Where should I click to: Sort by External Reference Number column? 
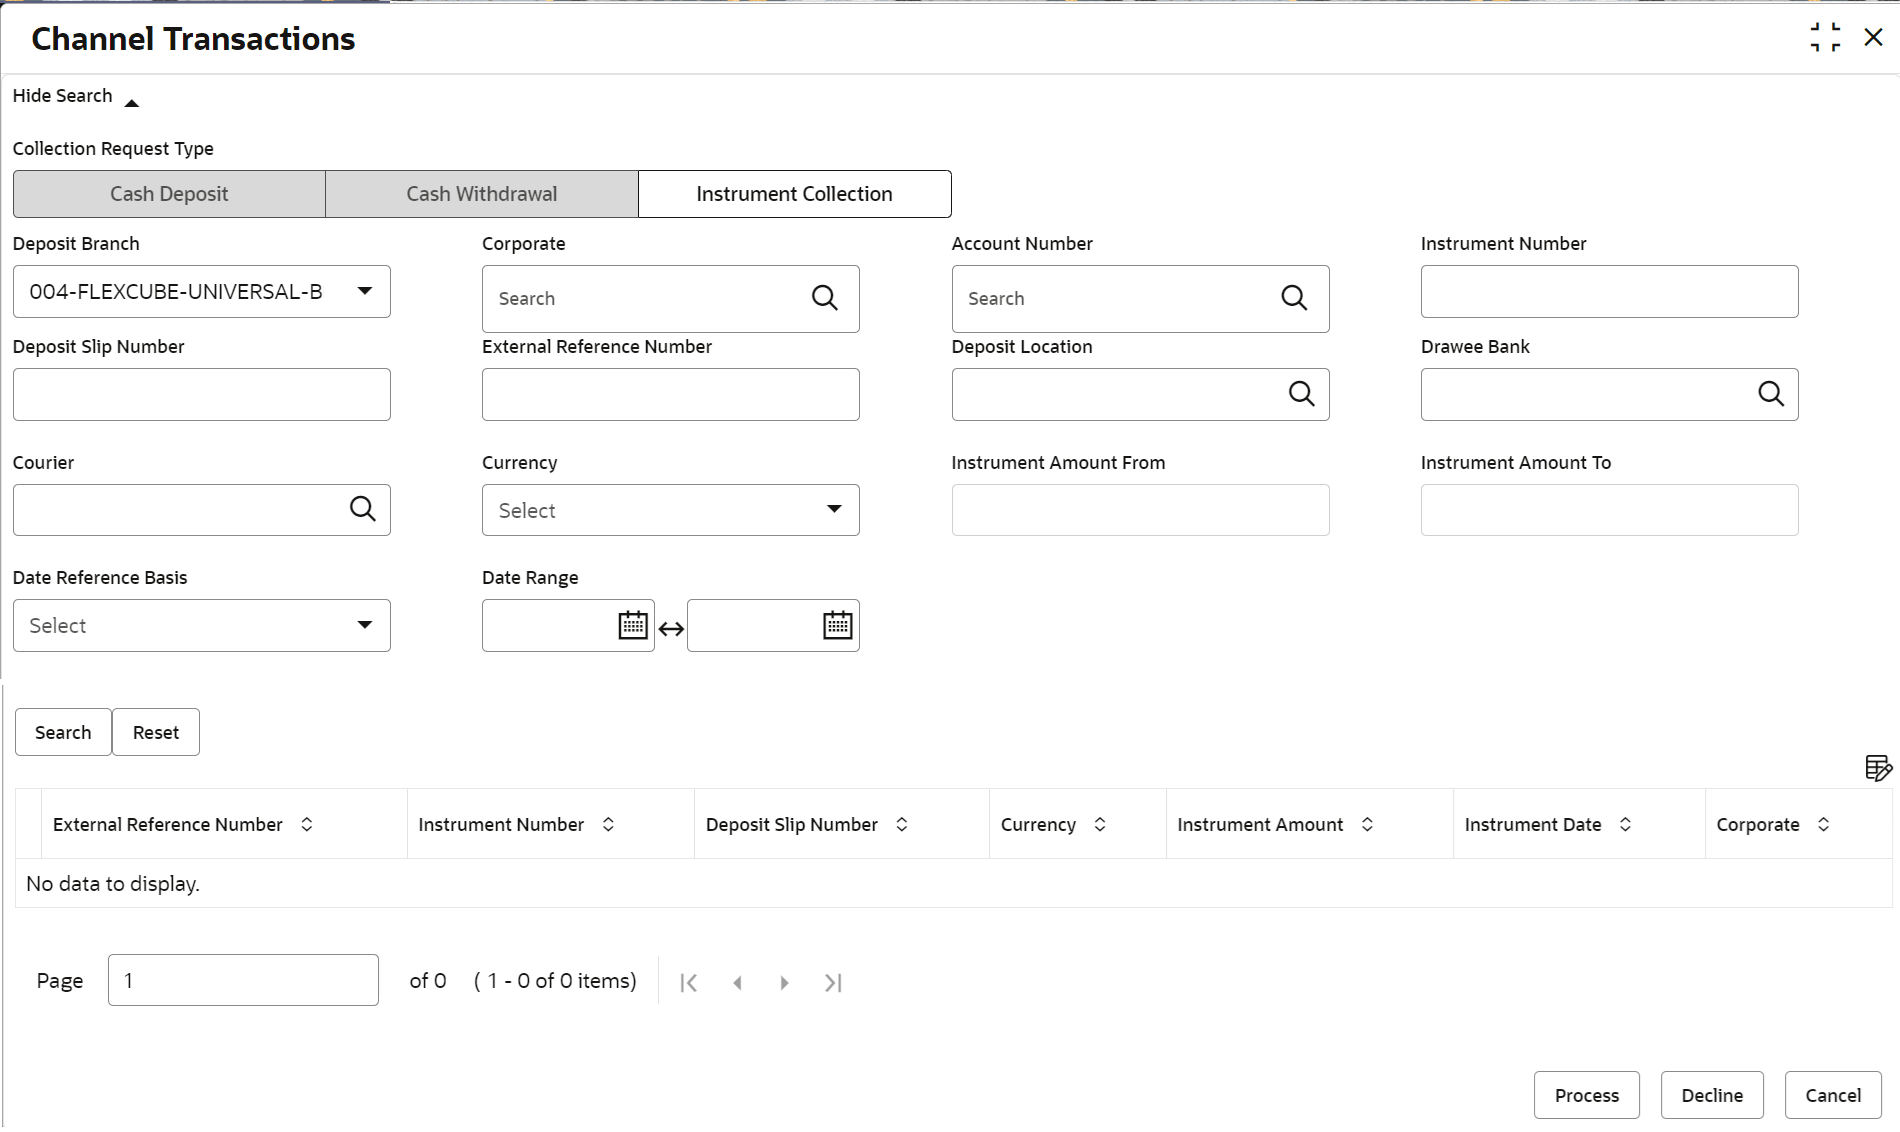307,824
